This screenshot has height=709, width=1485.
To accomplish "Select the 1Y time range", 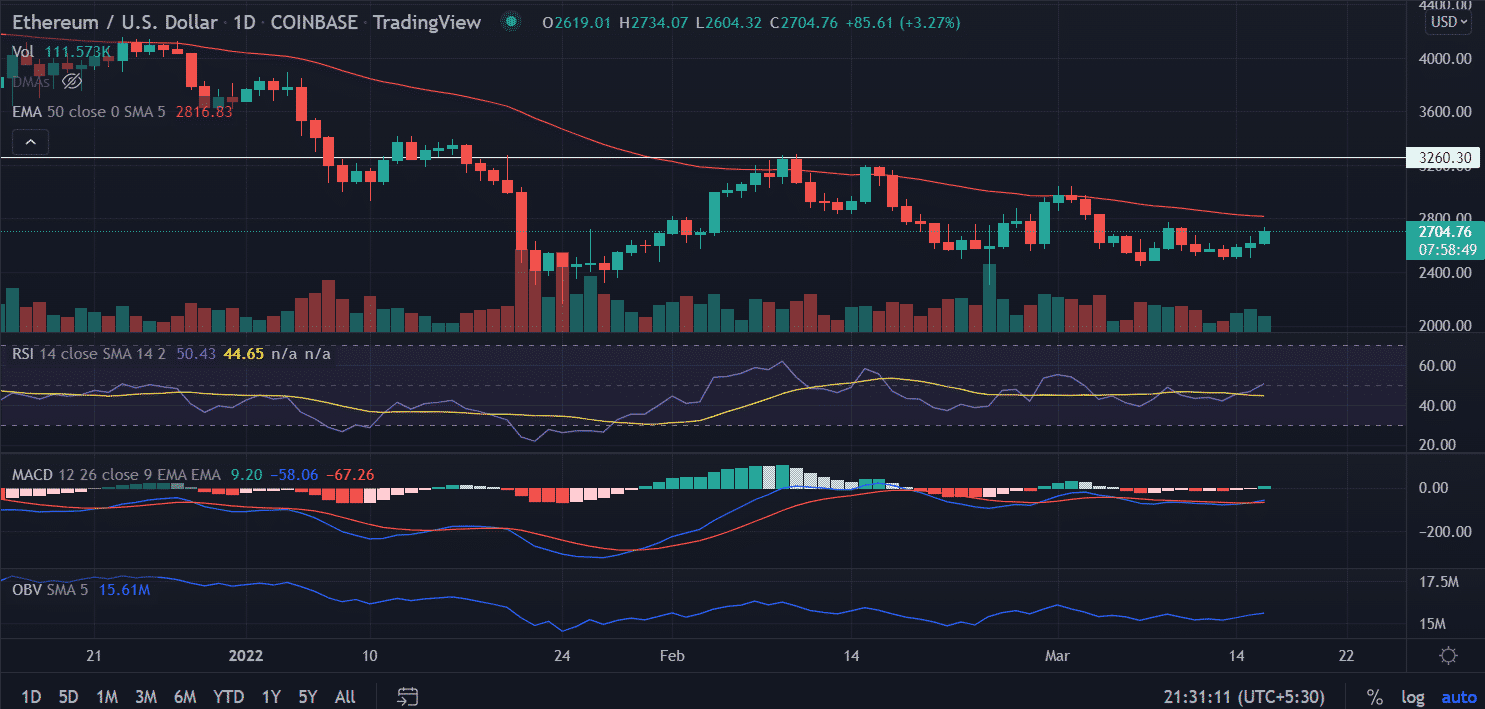I will pyautogui.click(x=270, y=696).
